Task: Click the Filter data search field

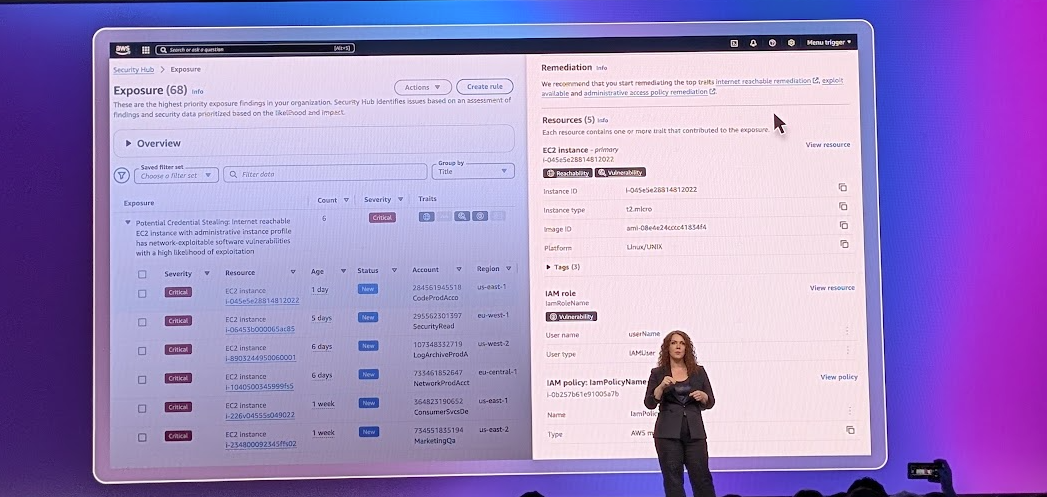Action: [325, 174]
